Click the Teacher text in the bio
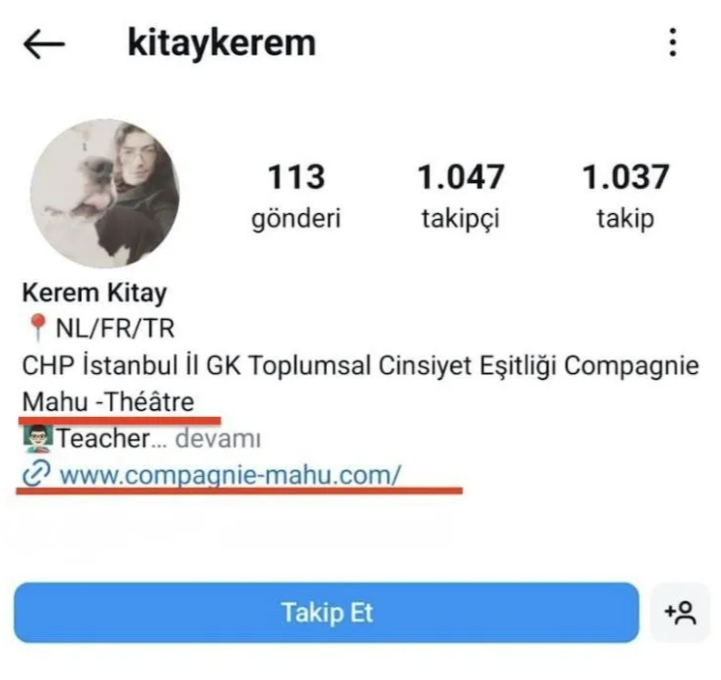721x680 pixels. click(103, 438)
